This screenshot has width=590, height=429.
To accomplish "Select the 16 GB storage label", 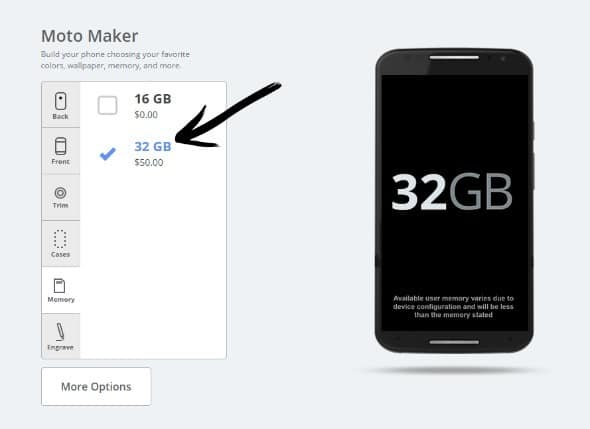I will [153, 99].
